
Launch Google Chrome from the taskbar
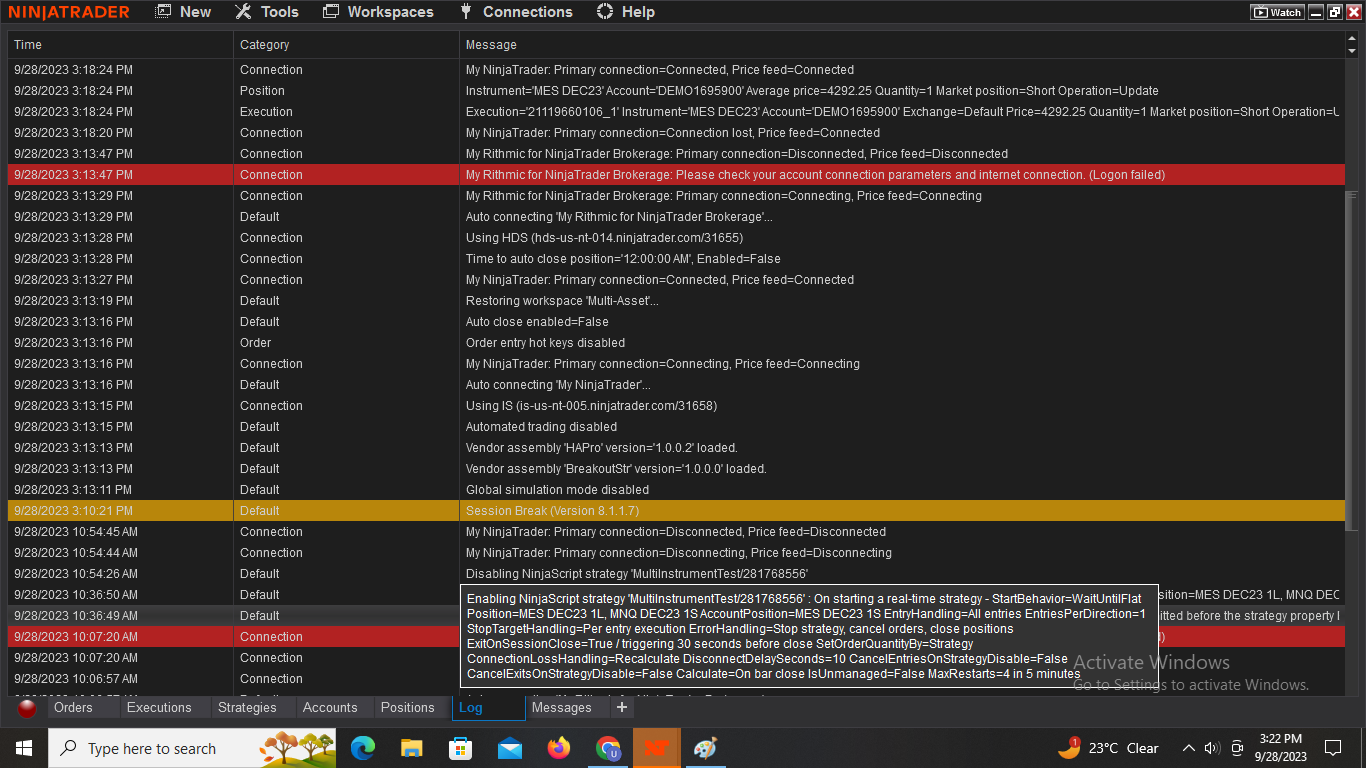[x=608, y=748]
